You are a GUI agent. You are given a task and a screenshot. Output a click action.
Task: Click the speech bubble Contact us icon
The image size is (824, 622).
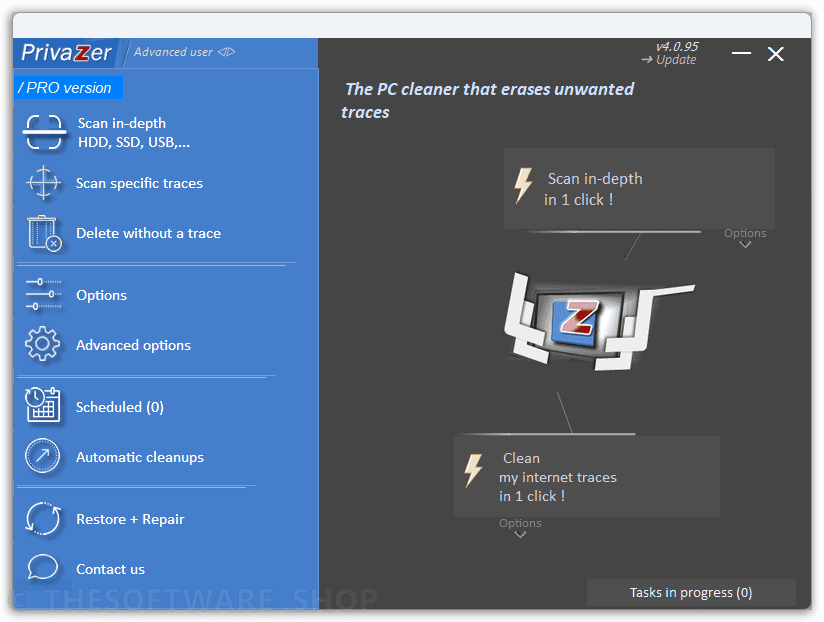click(x=43, y=567)
